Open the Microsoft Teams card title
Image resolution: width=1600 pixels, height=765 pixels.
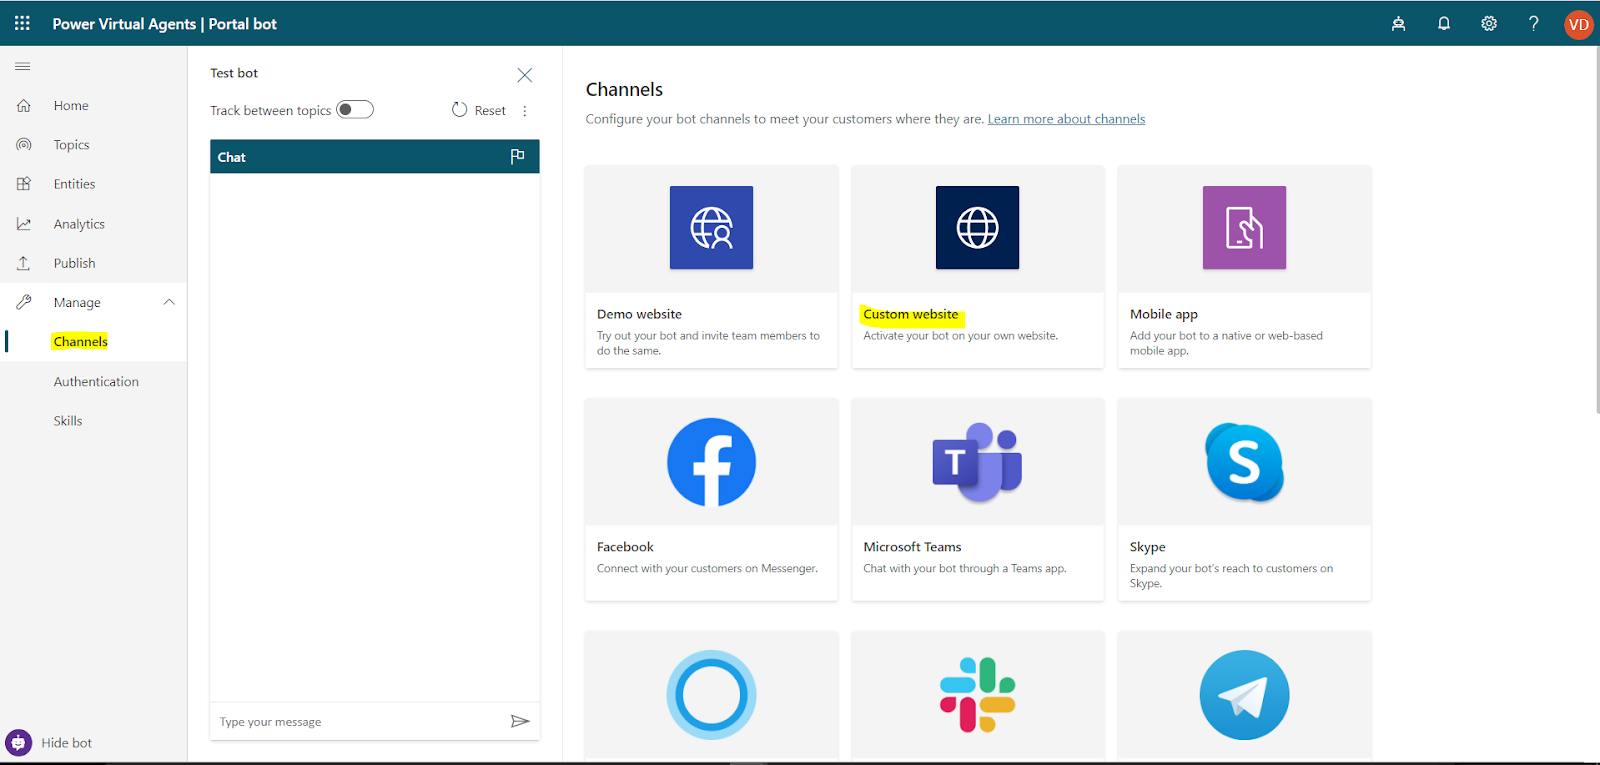pyautogui.click(x=912, y=547)
